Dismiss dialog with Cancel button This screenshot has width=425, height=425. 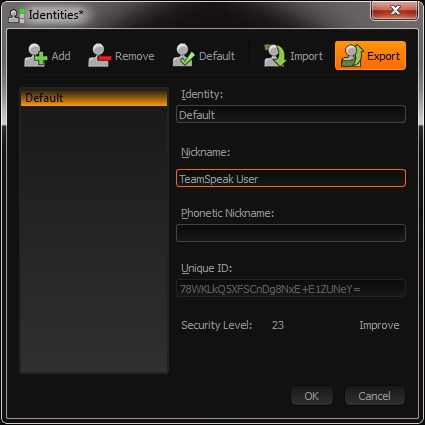click(375, 396)
